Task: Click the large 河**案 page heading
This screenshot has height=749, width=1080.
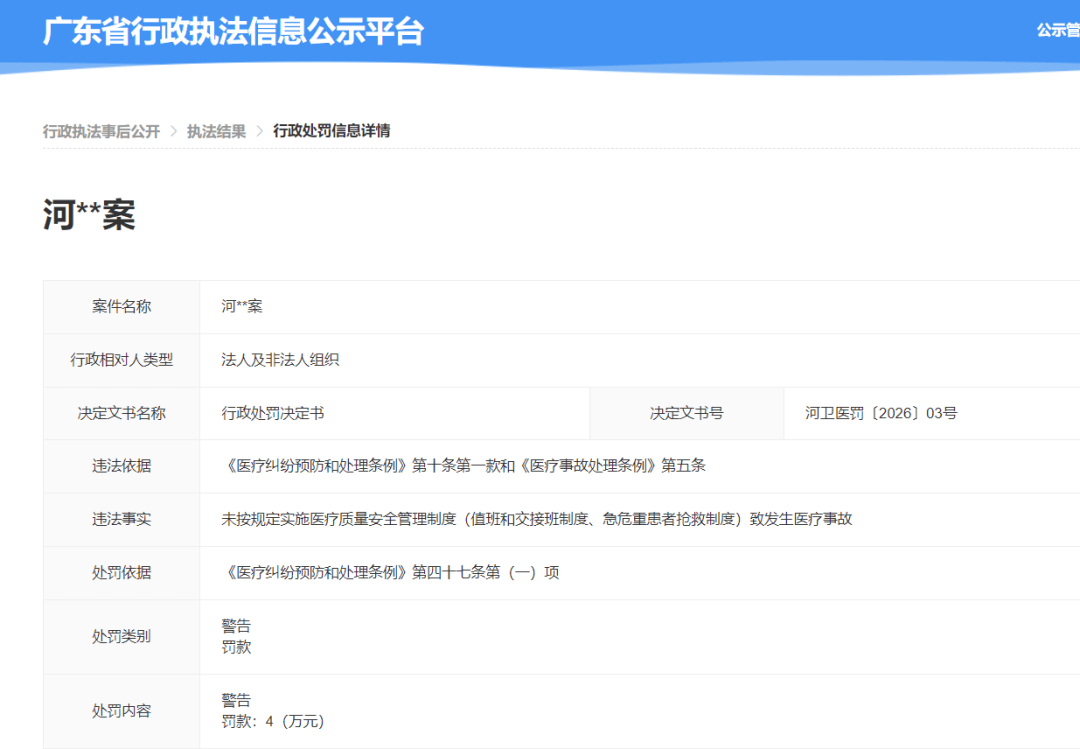Action: coord(89,214)
